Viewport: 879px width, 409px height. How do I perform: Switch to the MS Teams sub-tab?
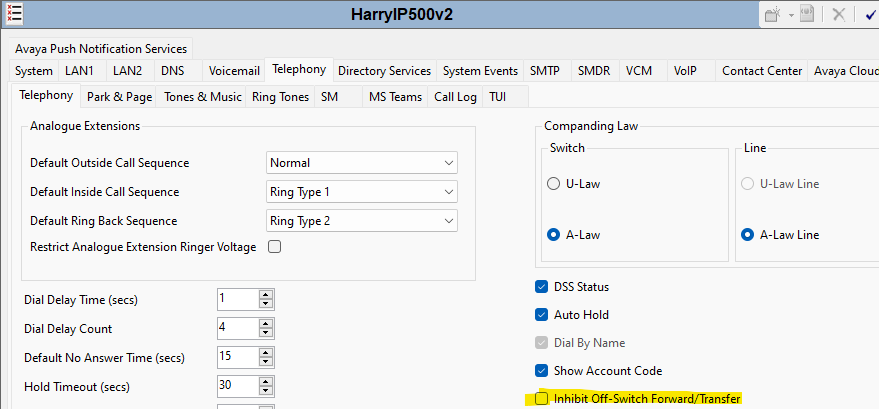click(395, 97)
